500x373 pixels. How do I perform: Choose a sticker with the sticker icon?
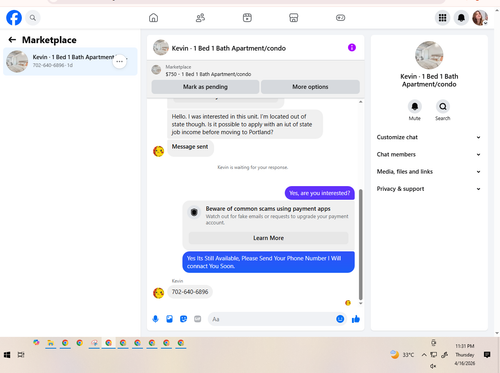click(x=184, y=319)
